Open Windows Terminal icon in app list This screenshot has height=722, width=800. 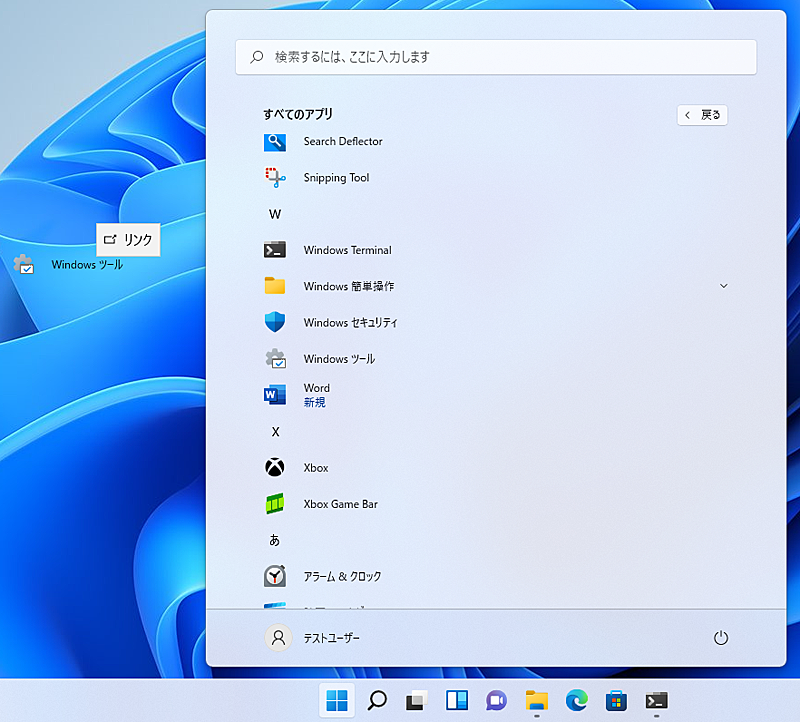pos(274,250)
